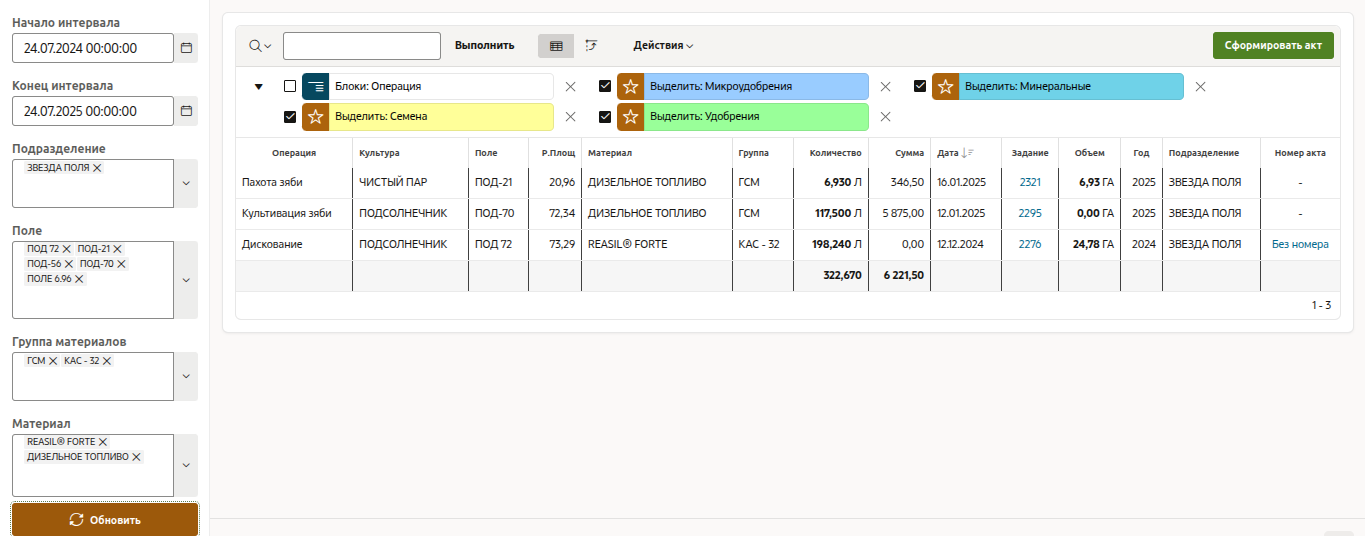
Task: Click the search magnifier icon
Action: pos(256,46)
